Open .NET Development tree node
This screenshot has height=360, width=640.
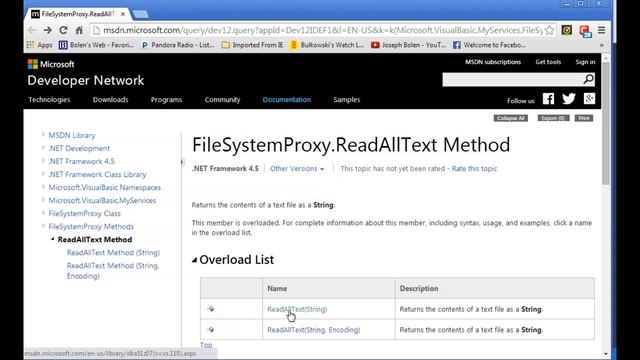click(79, 148)
